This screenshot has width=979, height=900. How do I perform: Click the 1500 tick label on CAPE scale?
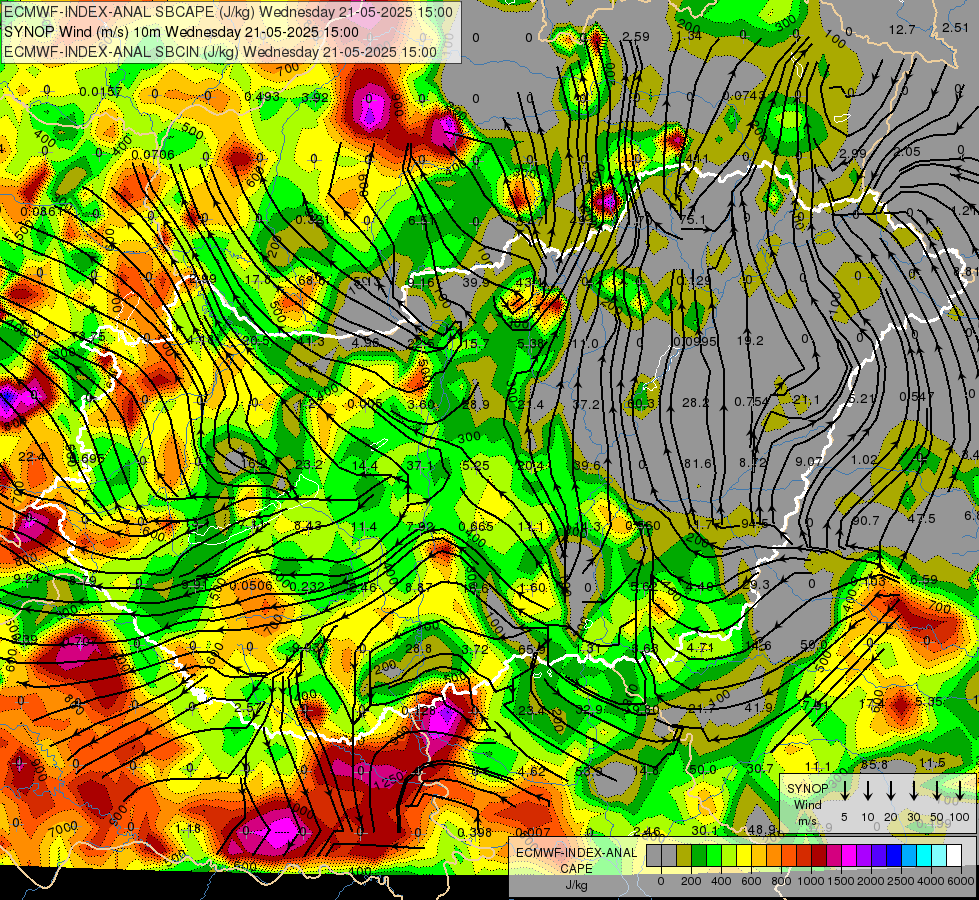[840, 881]
